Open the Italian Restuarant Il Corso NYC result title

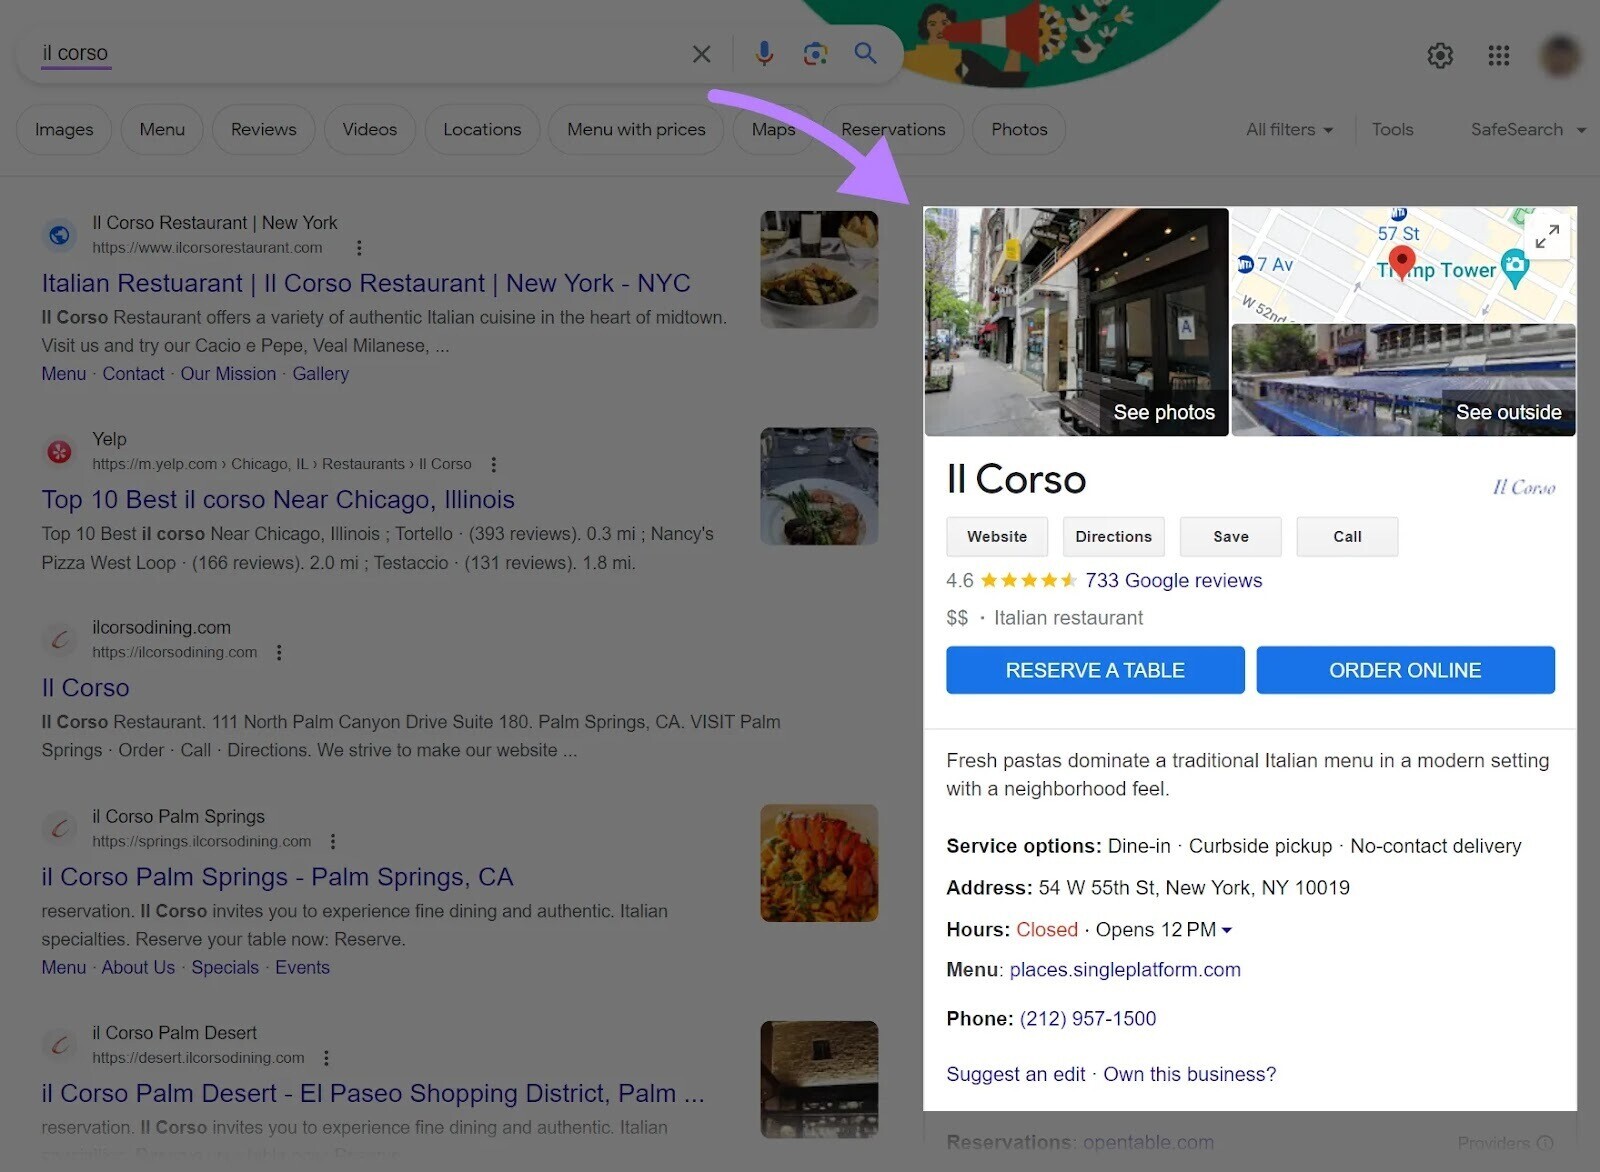click(x=366, y=284)
